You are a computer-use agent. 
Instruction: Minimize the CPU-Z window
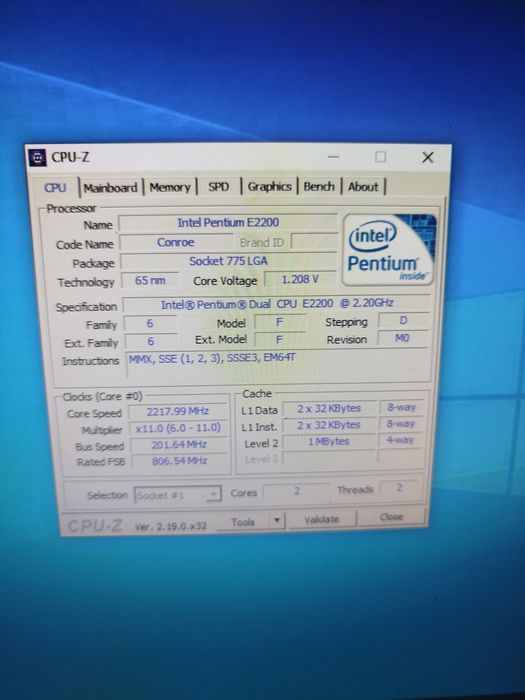[x=333, y=157]
